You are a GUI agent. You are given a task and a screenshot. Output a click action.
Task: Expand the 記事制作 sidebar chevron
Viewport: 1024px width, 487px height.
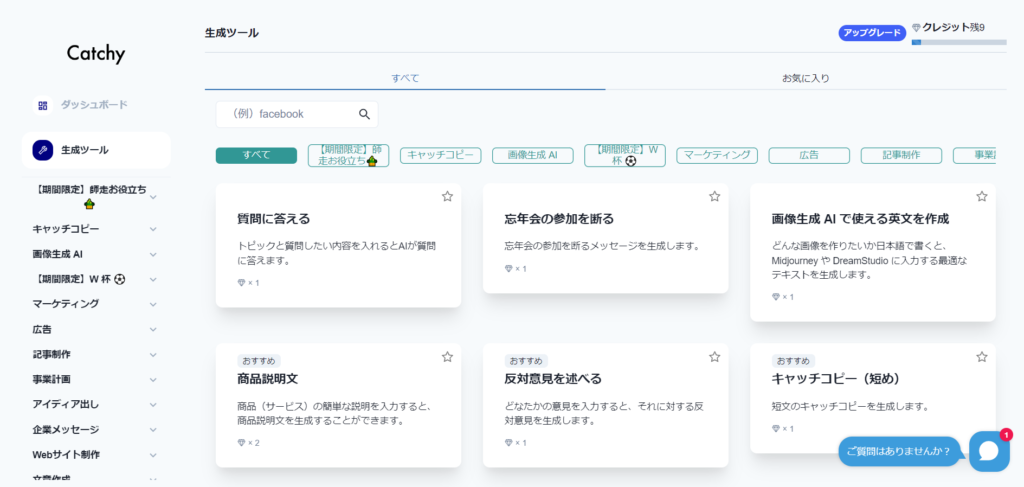pyautogui.click(x=153, y=354)
